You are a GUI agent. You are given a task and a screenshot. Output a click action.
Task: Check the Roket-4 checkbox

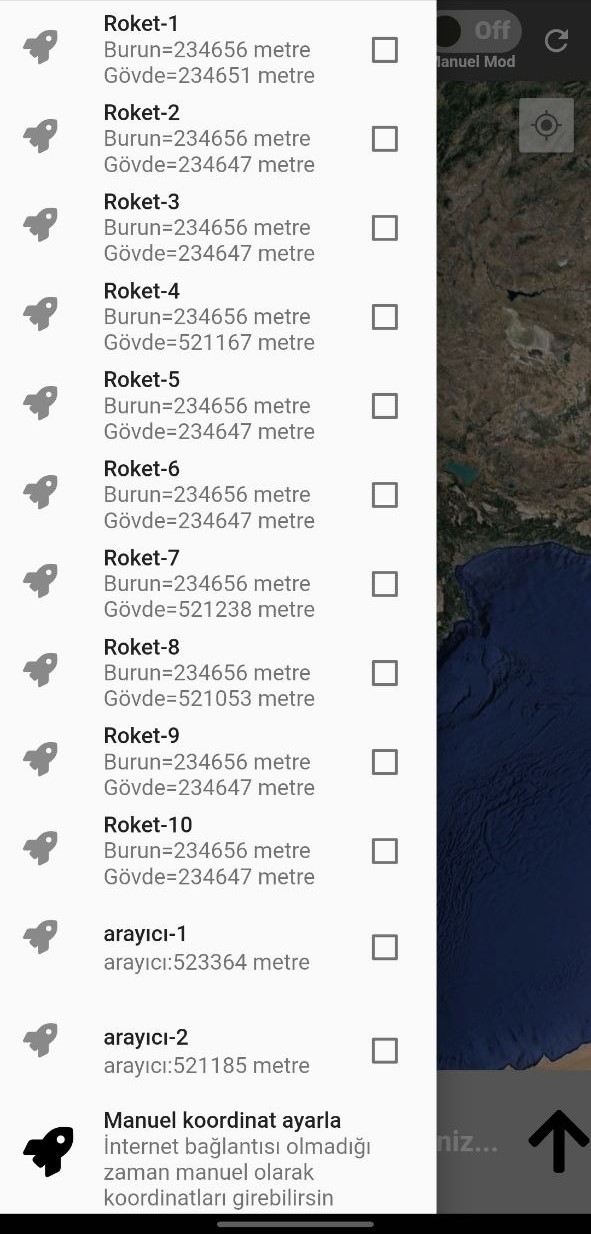385,316
